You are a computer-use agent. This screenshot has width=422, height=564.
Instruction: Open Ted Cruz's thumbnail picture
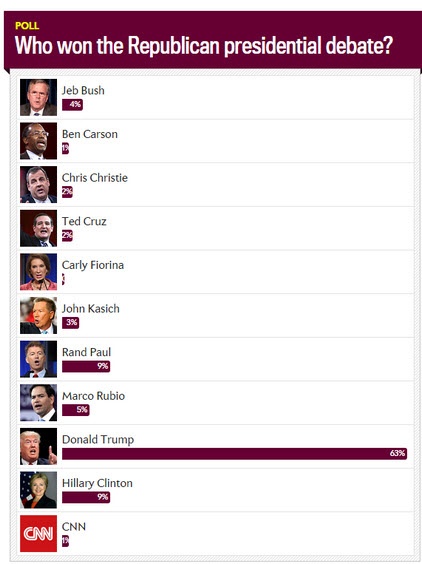point(38,228)
